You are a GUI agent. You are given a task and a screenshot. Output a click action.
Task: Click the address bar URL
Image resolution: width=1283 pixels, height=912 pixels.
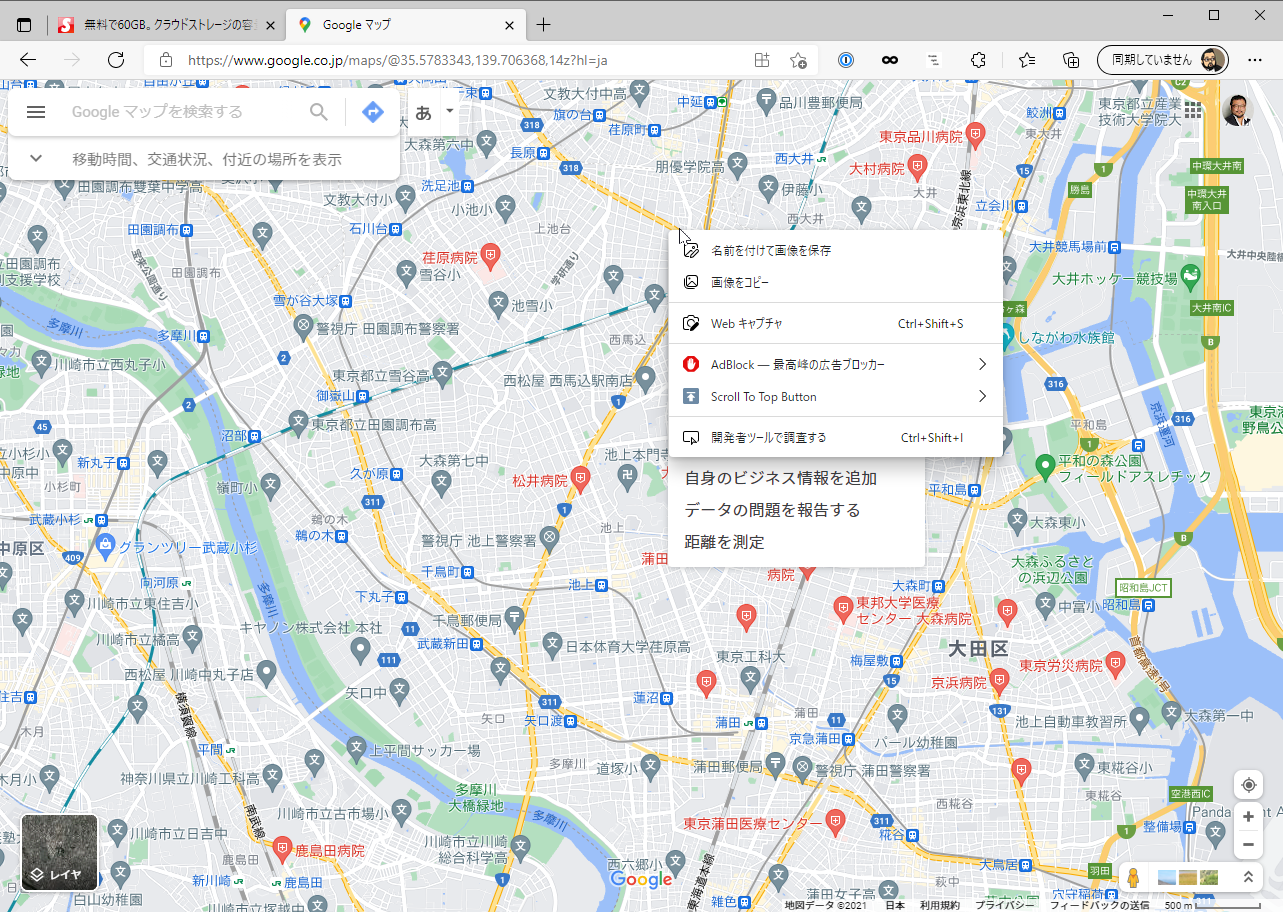[397, 60]
